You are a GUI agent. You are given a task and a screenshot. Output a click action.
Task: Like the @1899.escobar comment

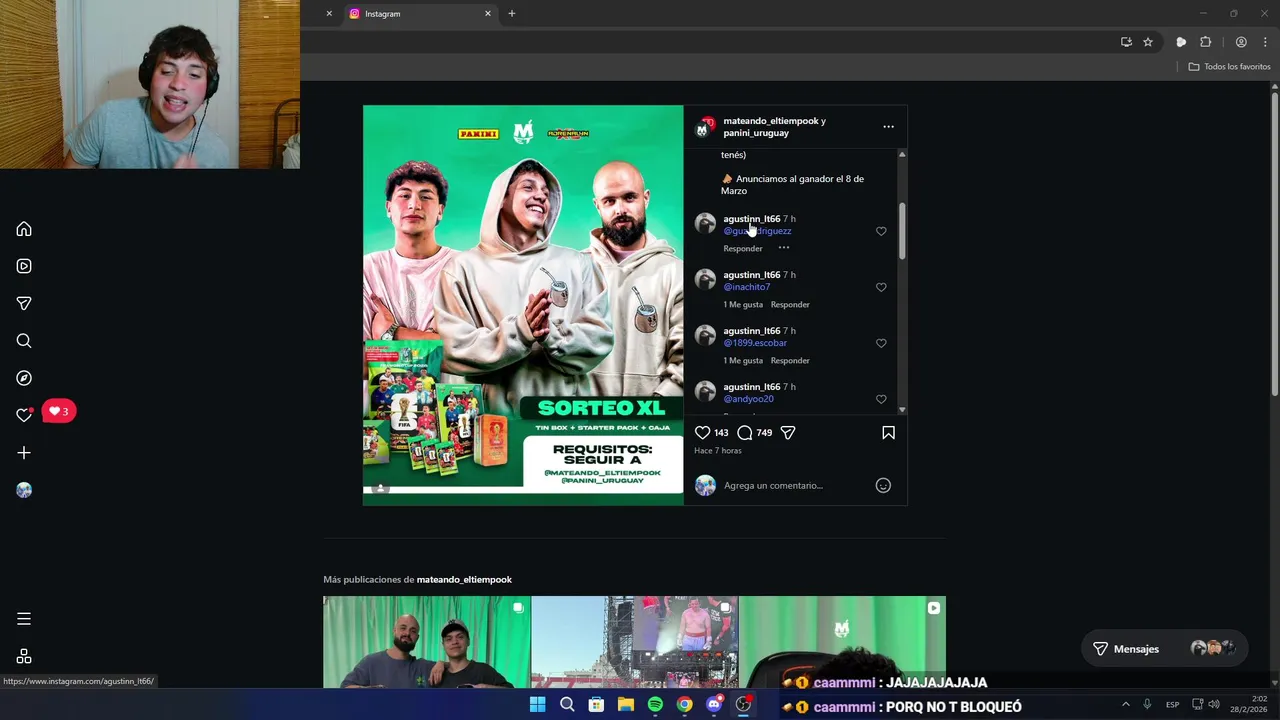click(881, 343)
